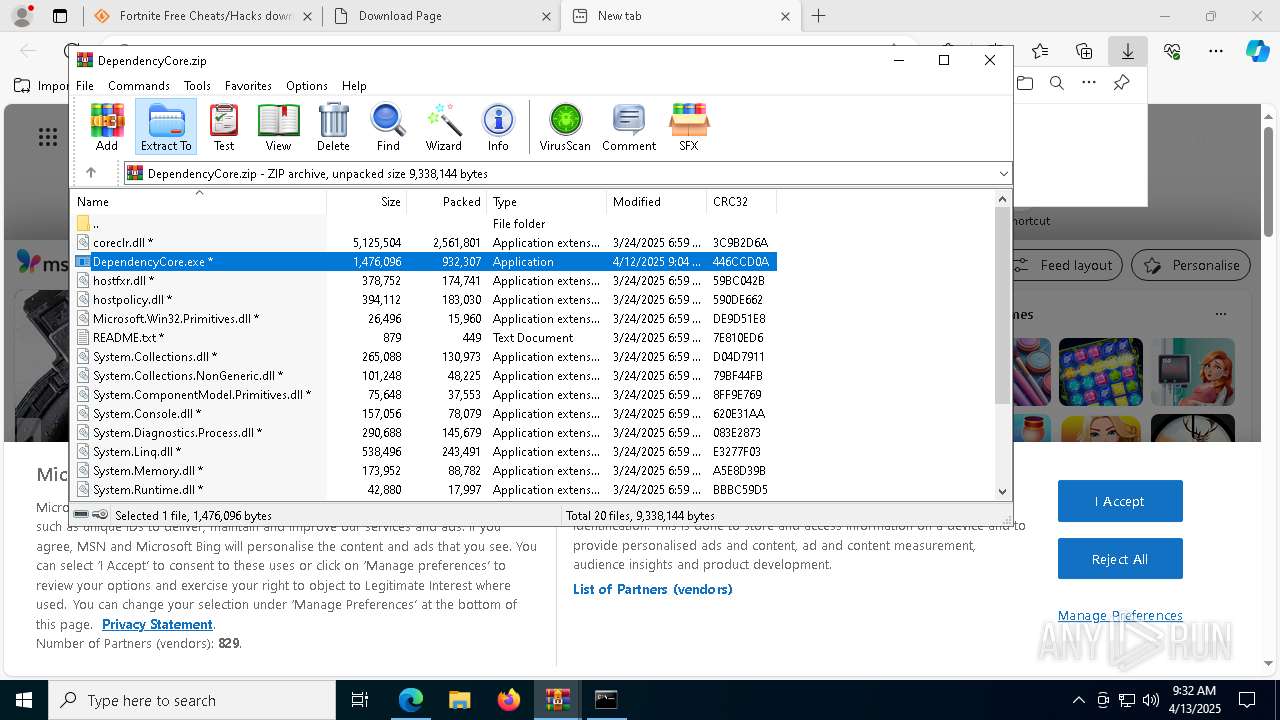Switch to Download Page browser tab
1280x720 pixels.
tap(443, 16)
